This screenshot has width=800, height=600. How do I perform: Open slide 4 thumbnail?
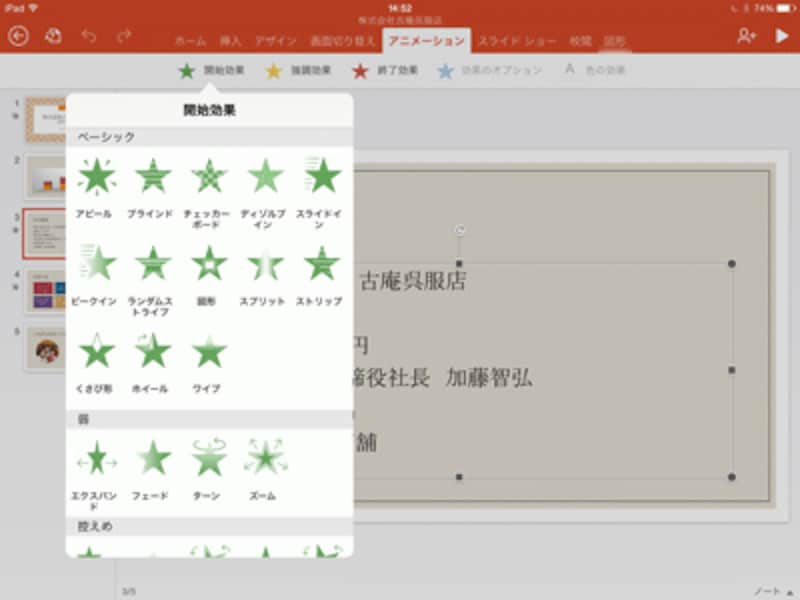(46, 291)
